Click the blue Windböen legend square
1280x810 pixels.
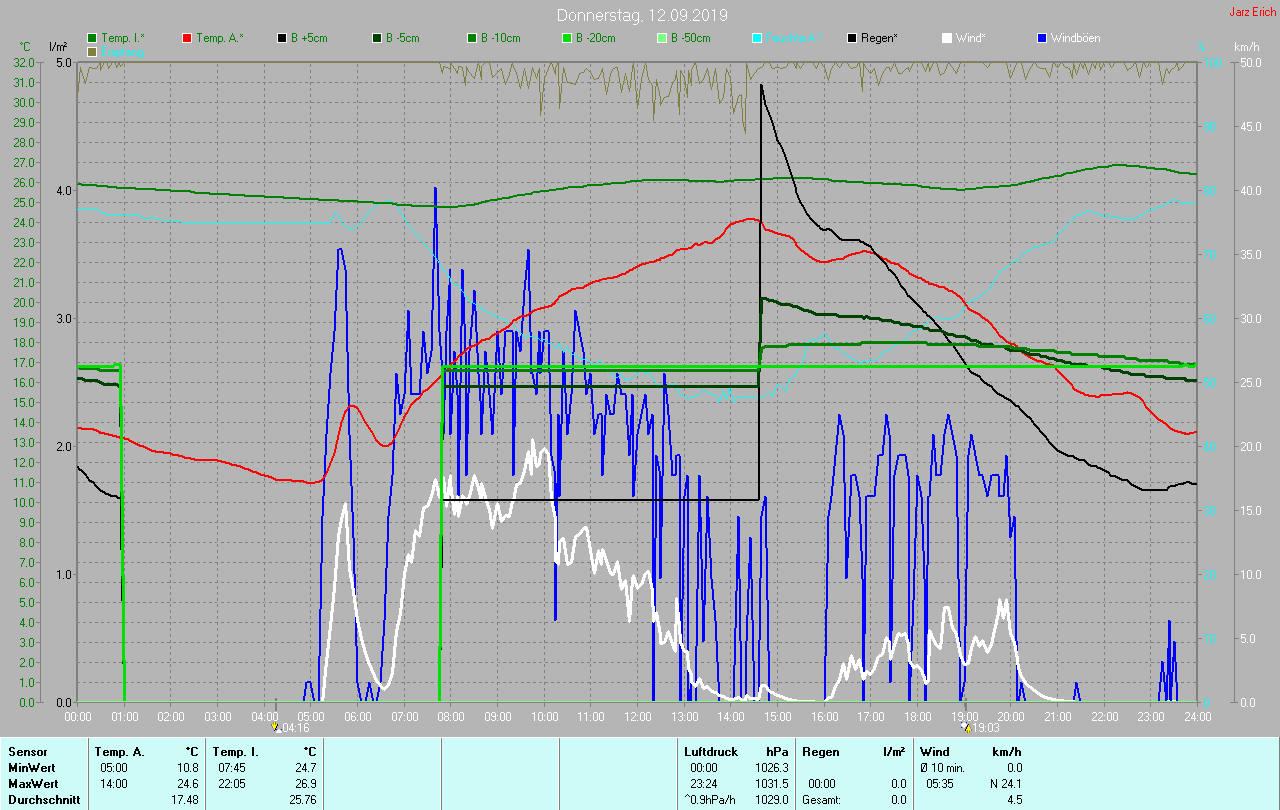point(1042,38)
